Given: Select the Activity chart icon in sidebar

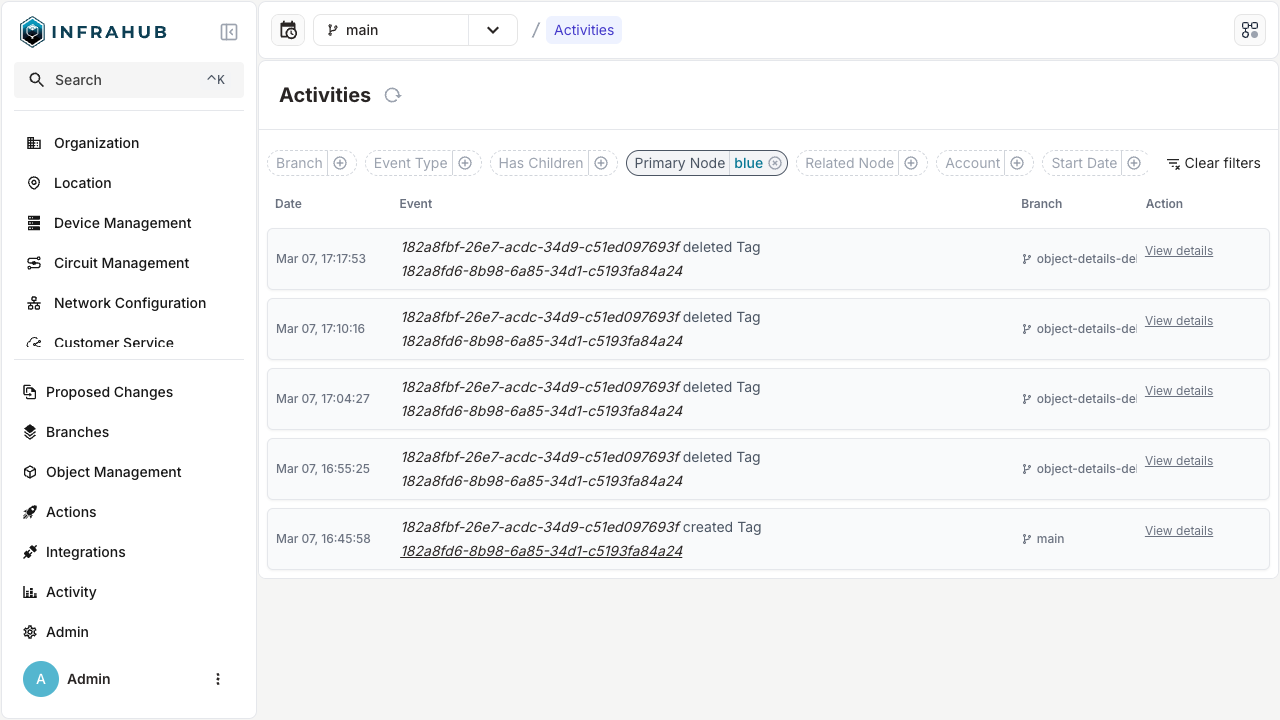Looking at the screenshot, I should click(x=33, y=592).
